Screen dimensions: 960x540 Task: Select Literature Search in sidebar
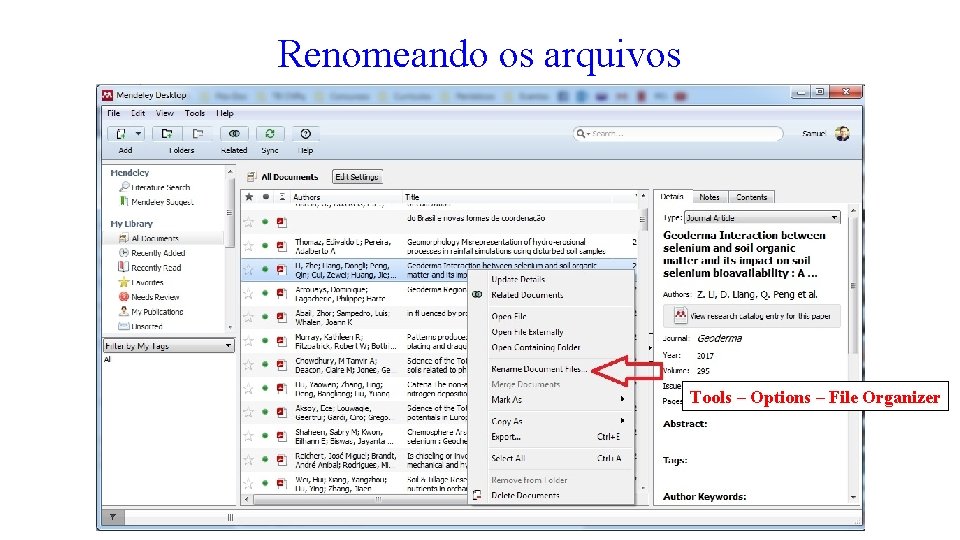point(160,187)
